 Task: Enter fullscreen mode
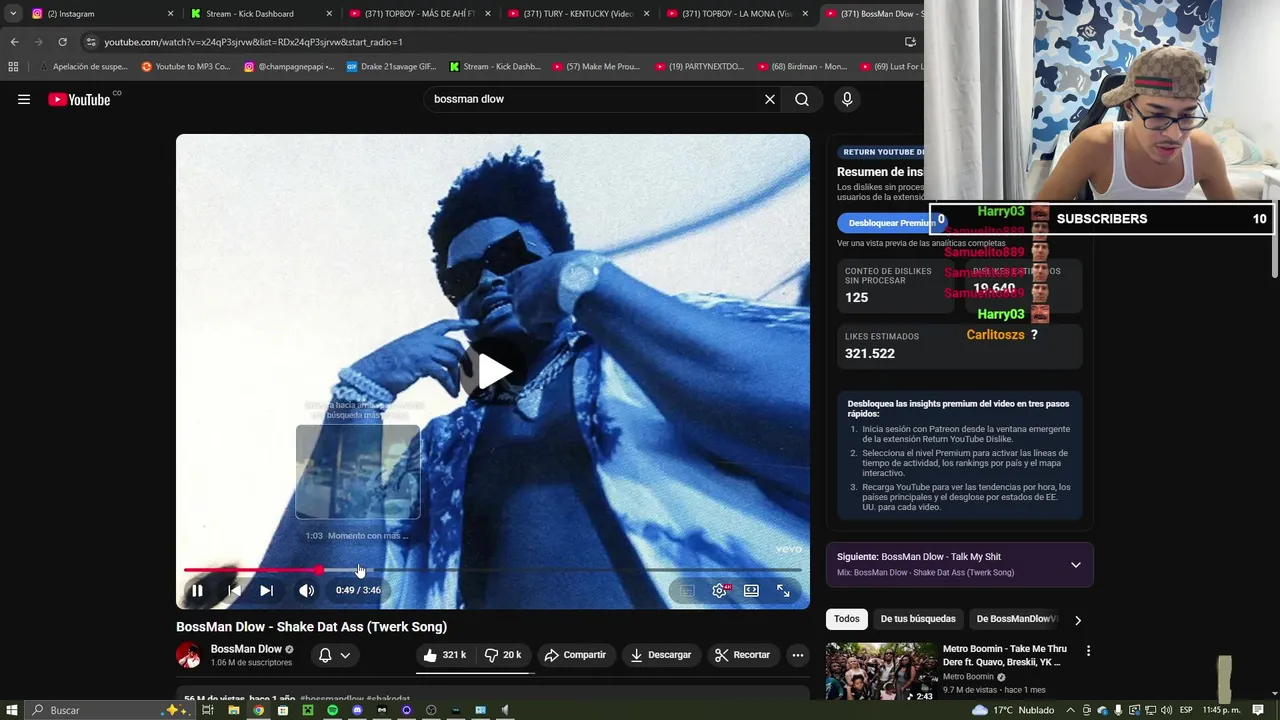pos(783,590)
